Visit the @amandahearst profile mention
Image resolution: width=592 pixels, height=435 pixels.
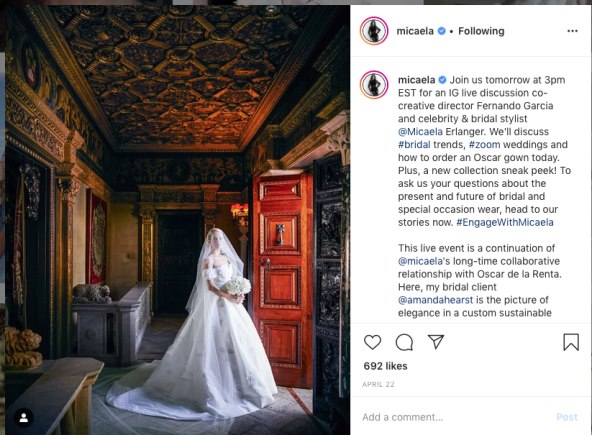(435, 300)
